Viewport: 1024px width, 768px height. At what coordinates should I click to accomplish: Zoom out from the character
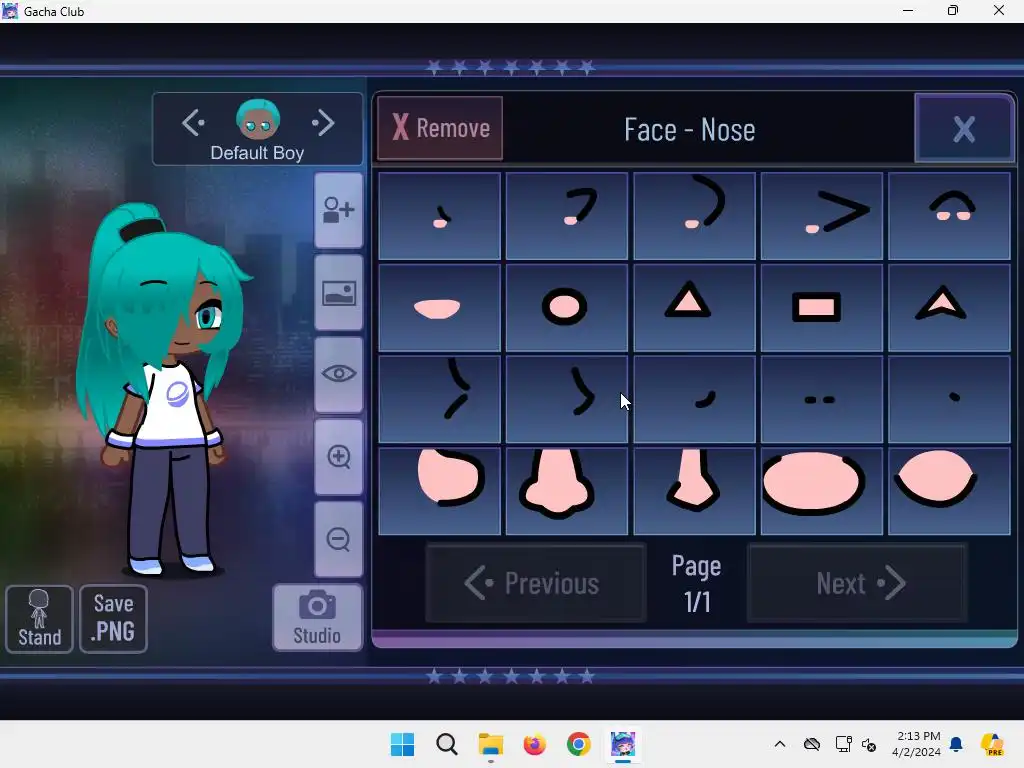tap(338, 539)
